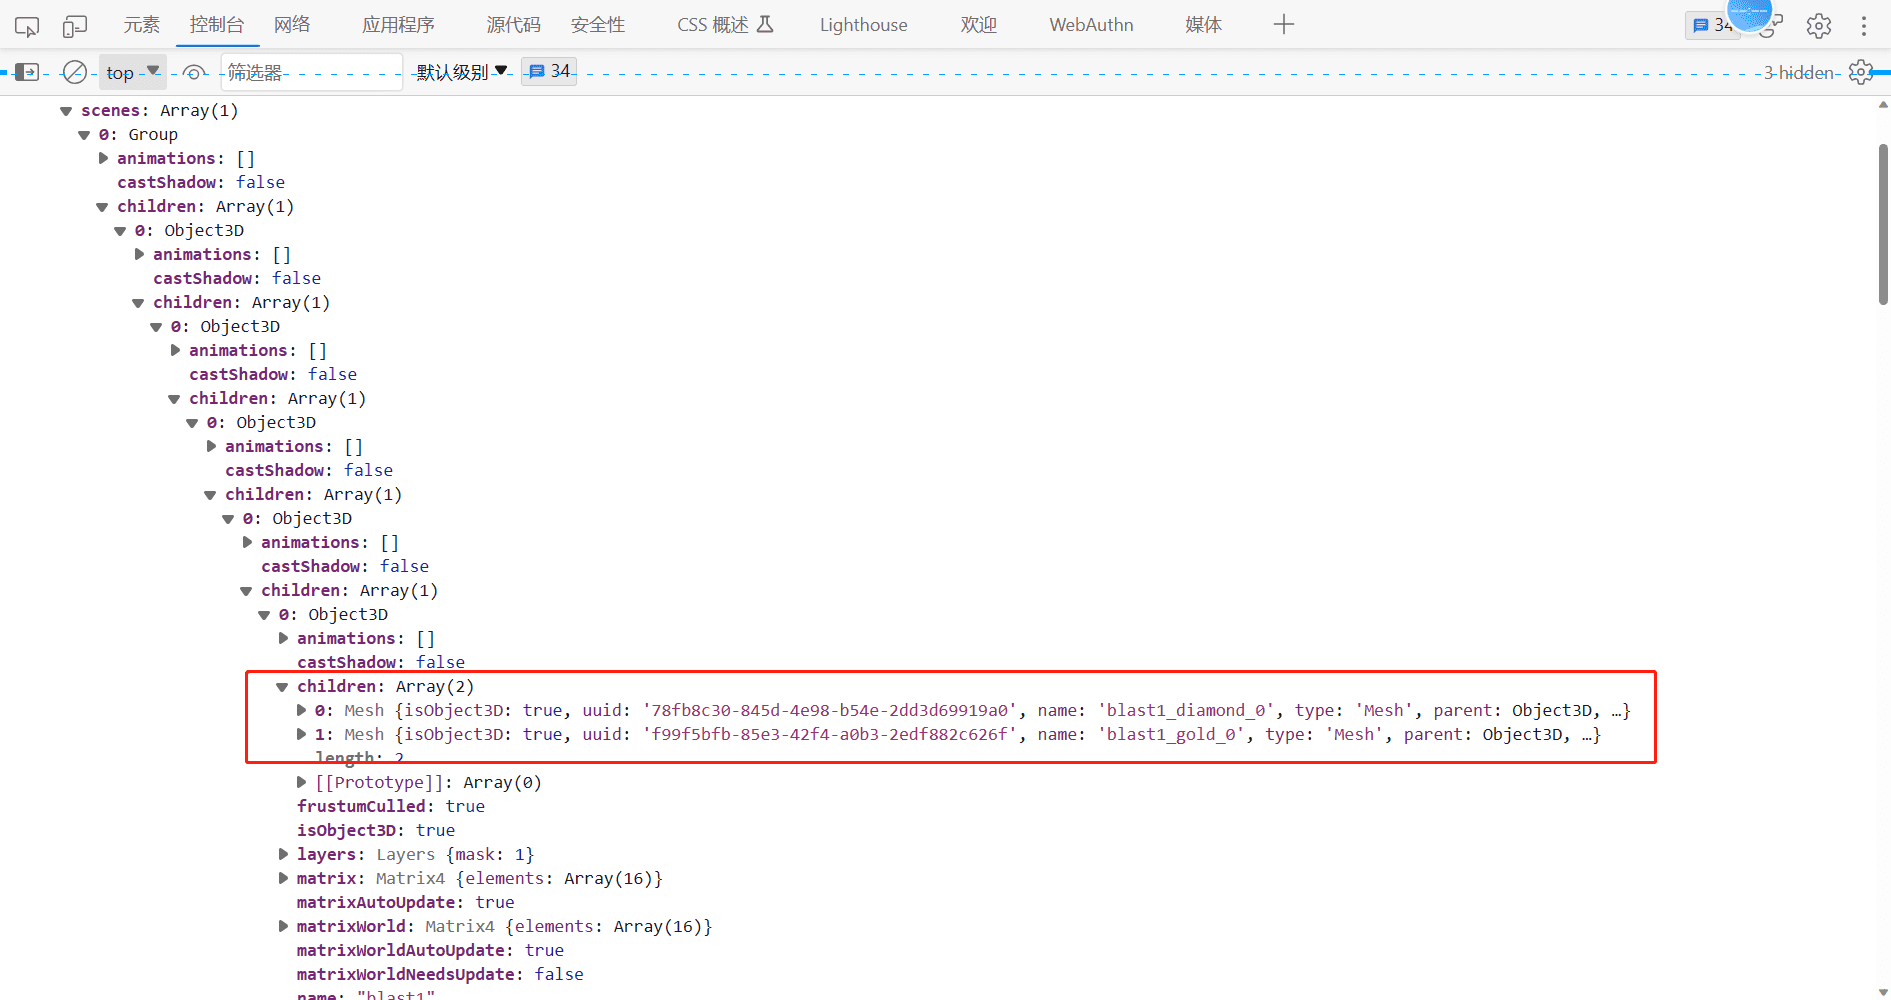Collapse the 0: Group node

[84, 135]
